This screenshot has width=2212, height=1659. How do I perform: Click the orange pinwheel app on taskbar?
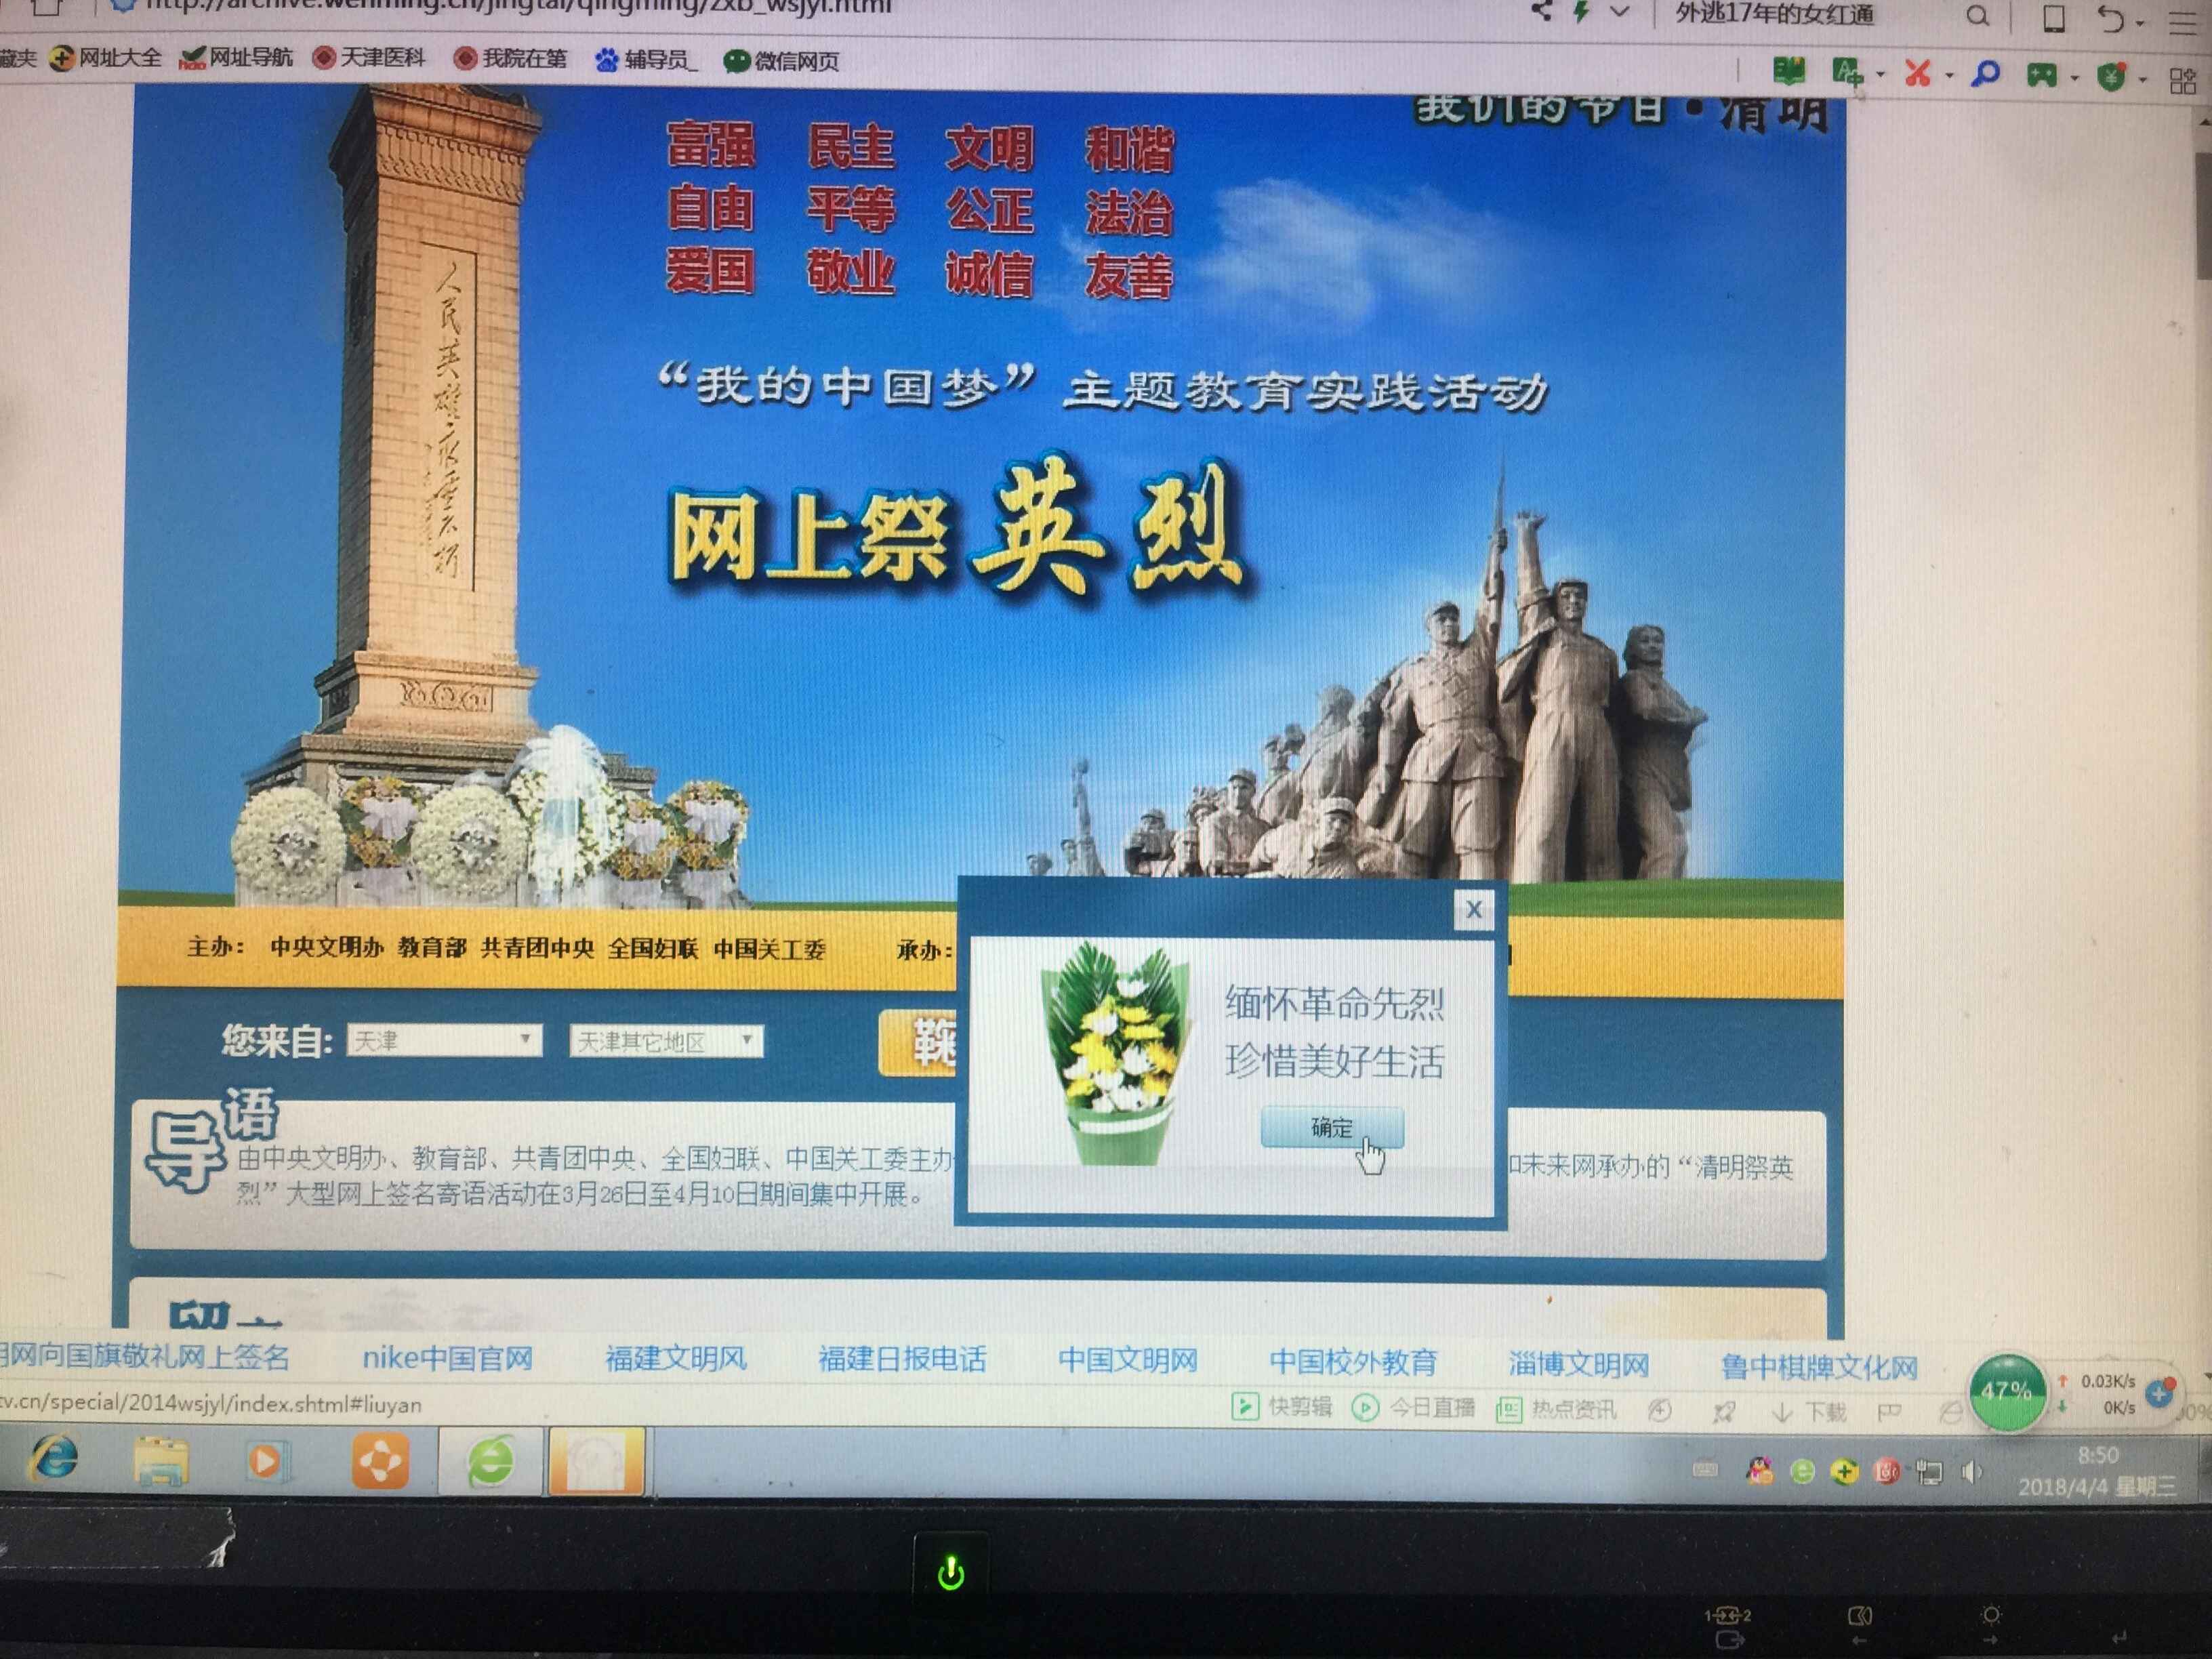[x=380, y=1461]
